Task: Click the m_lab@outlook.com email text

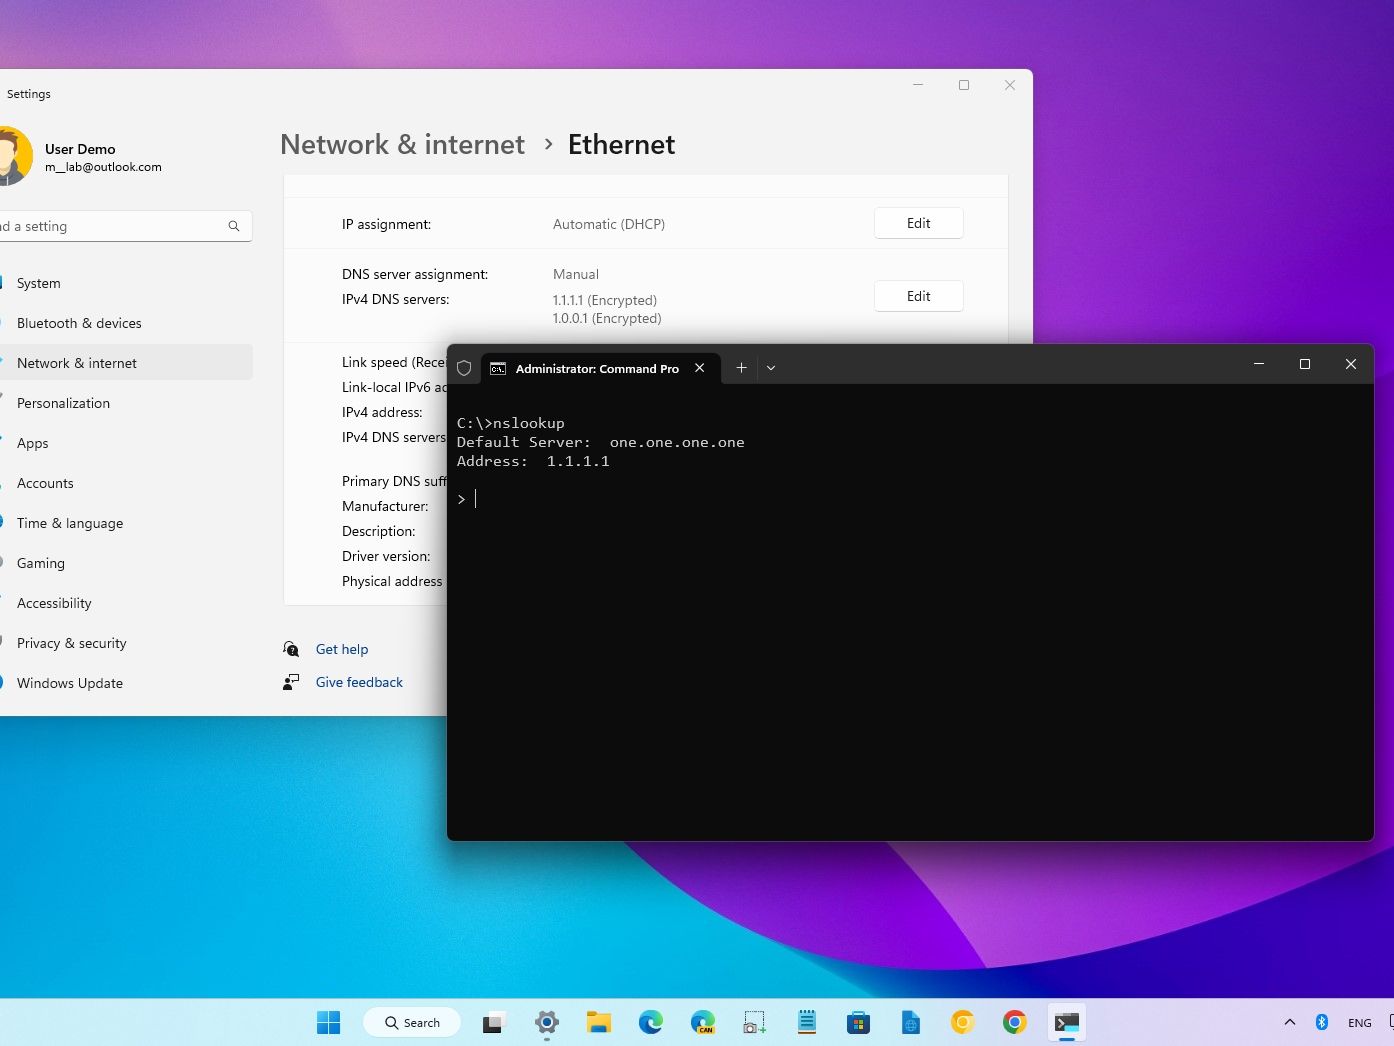Action: (103, 167)
